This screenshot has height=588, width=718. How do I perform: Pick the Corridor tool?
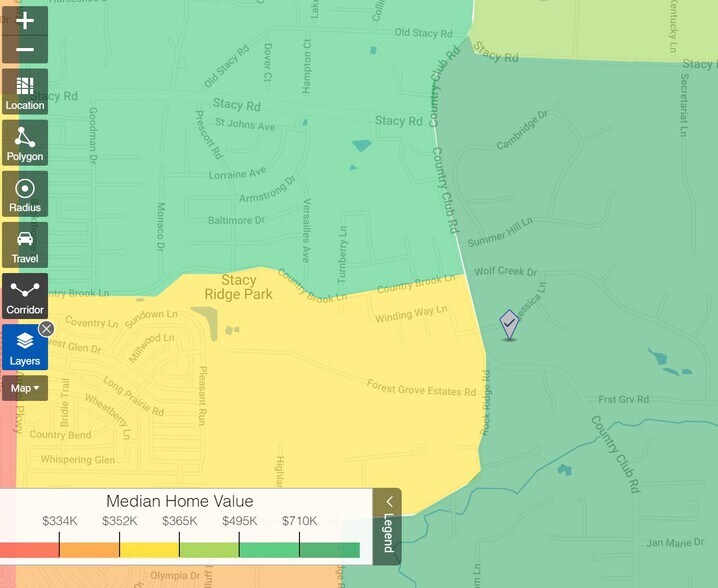pos(25,297)
